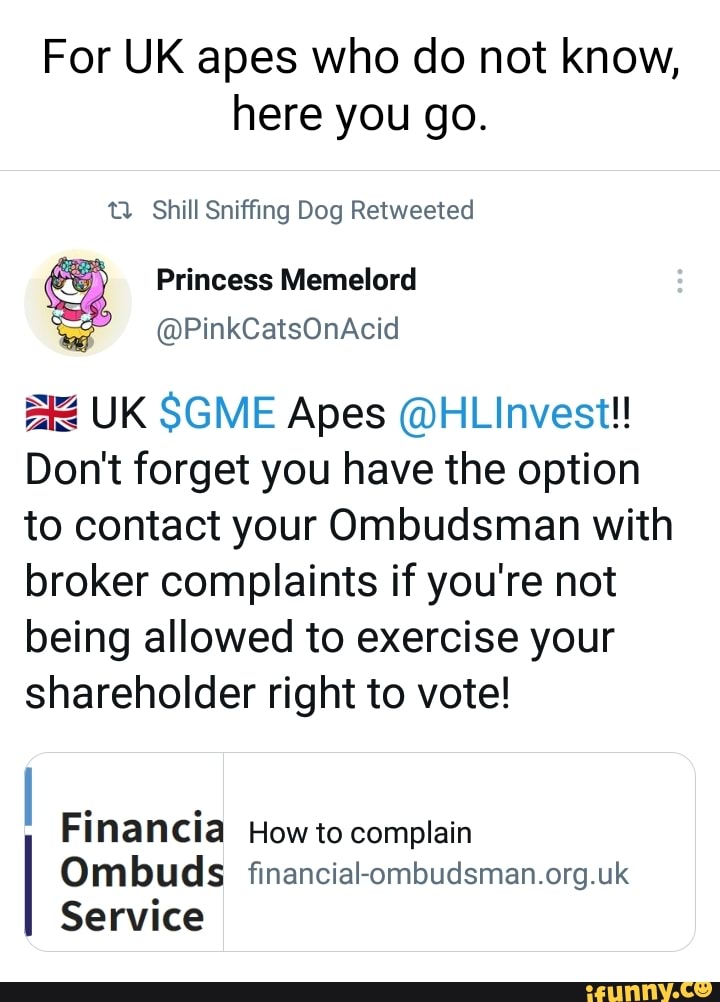Click 'shareholder right to vote!' tweet line
Viewport: 720px width, 1002px height.
click(267, 694)
